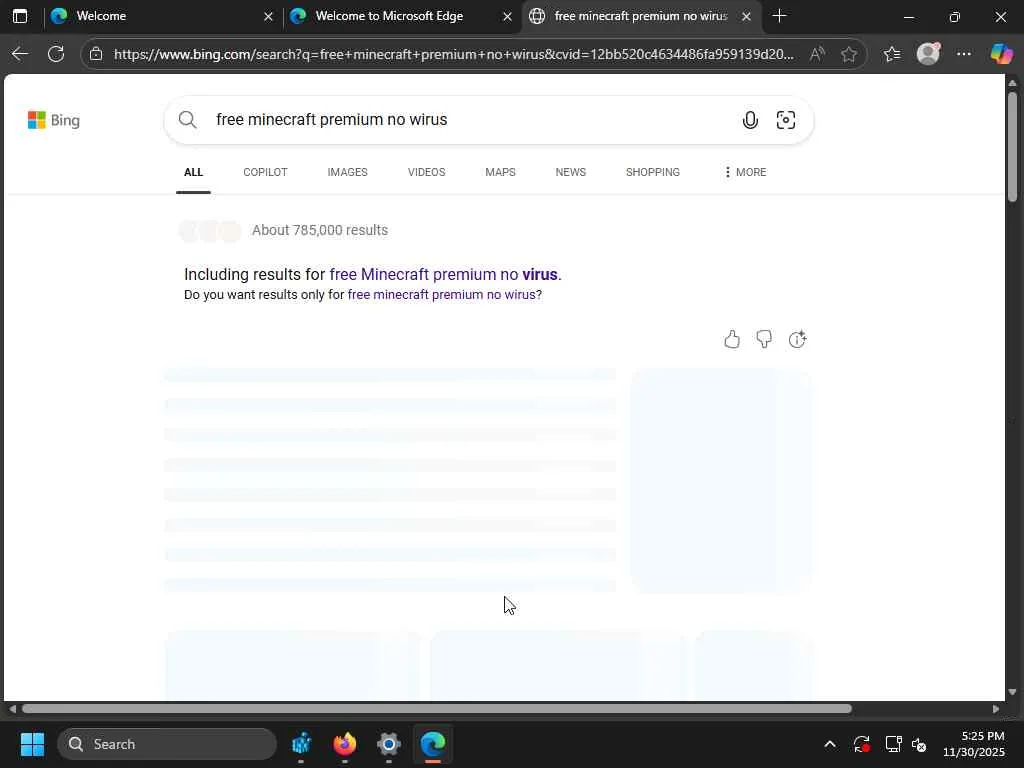This screenshot has width=1024, height=768.
Task: Refresh the Bing search page
Action: [x=56, y=54]
